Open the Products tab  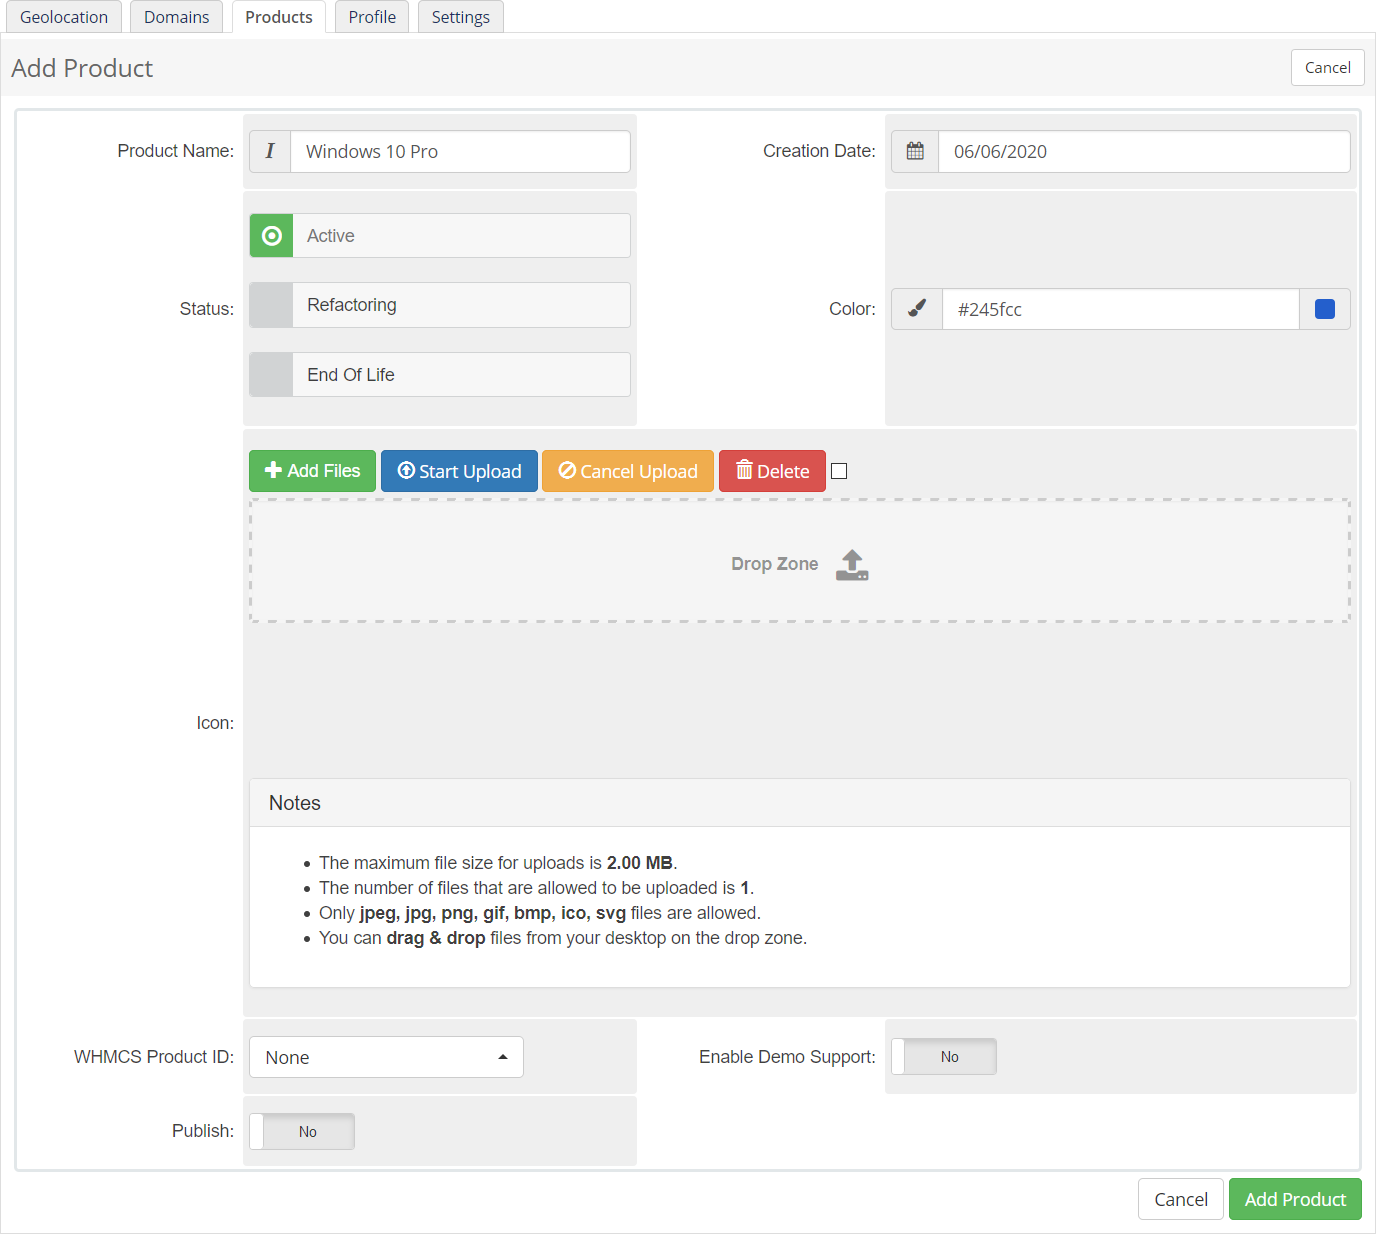[x=279, y=17]
